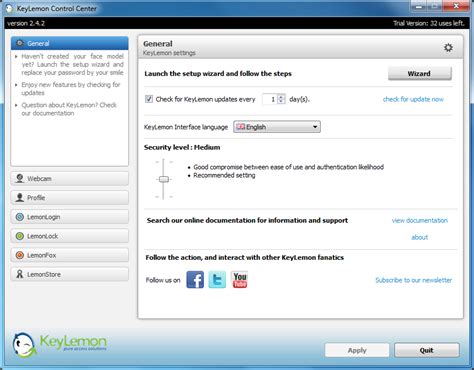Click the language flag icon beside English

click(240, 127)
